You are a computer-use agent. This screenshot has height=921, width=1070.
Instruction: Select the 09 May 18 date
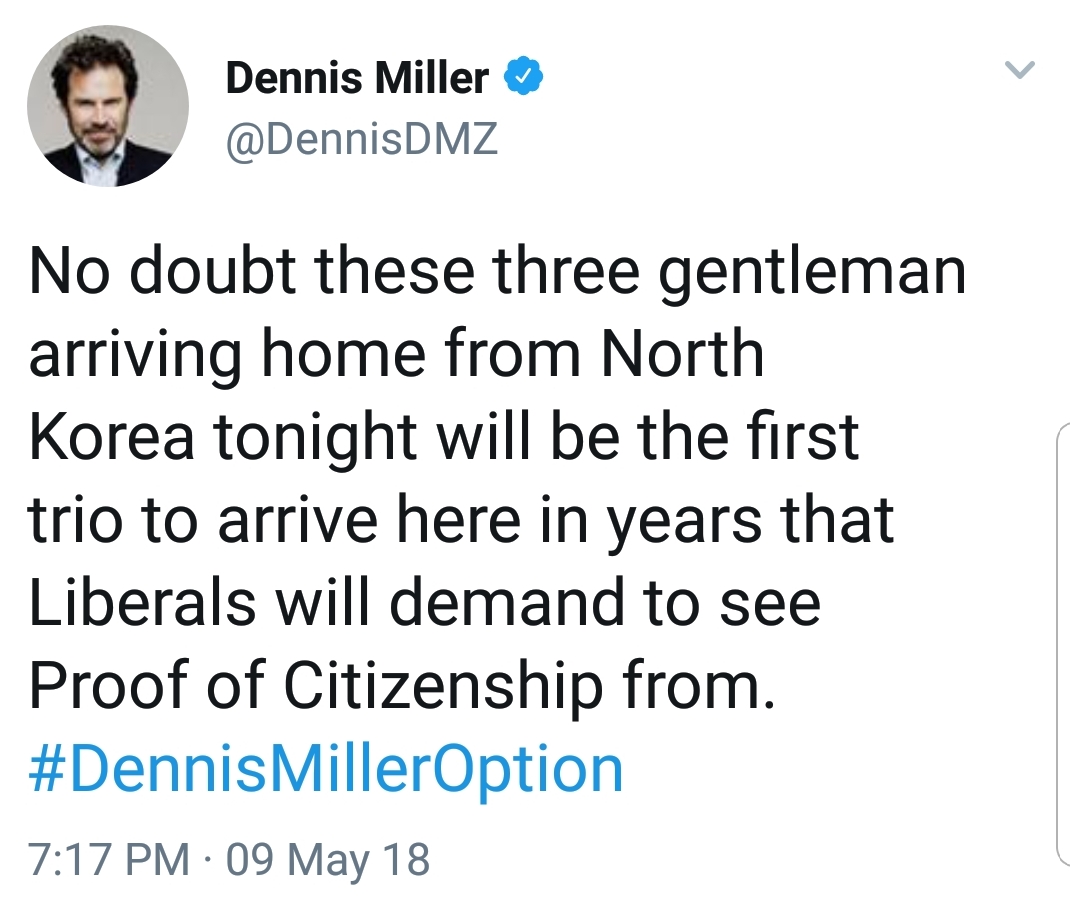(328, 859)
